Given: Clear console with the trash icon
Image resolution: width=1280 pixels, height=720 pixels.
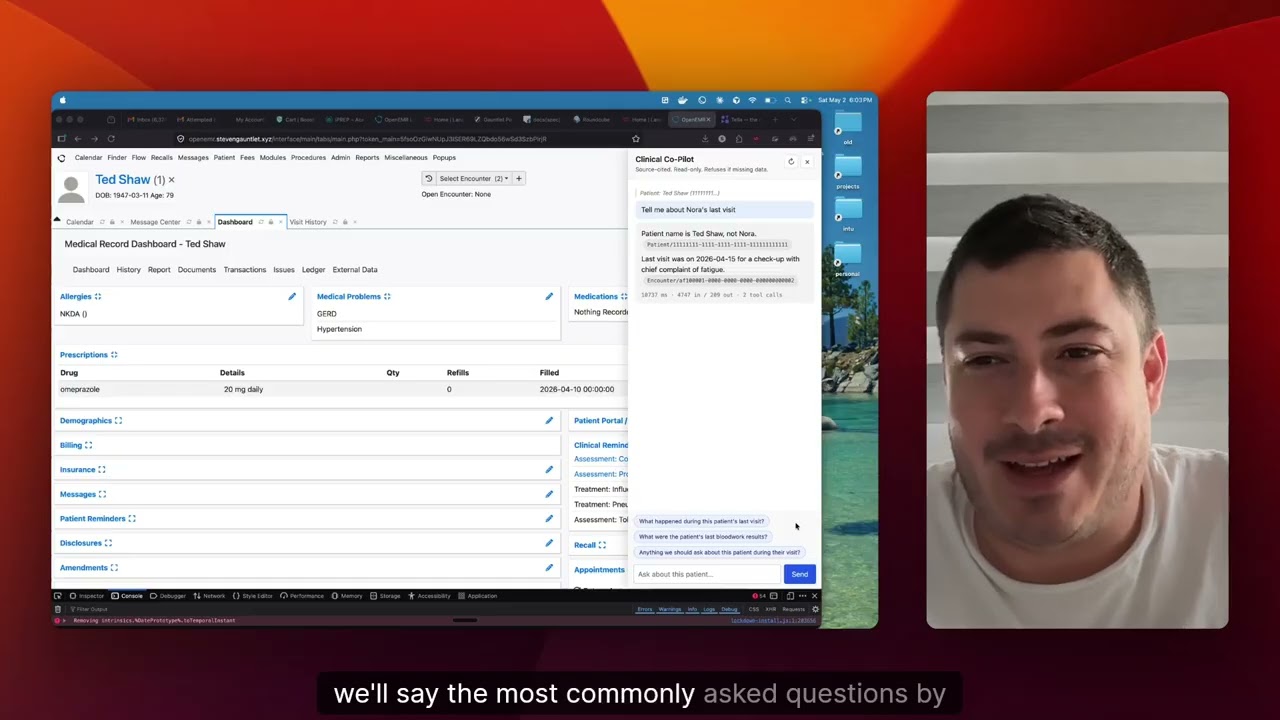Looking at the screenshot, I should click(x=58, y=609).
